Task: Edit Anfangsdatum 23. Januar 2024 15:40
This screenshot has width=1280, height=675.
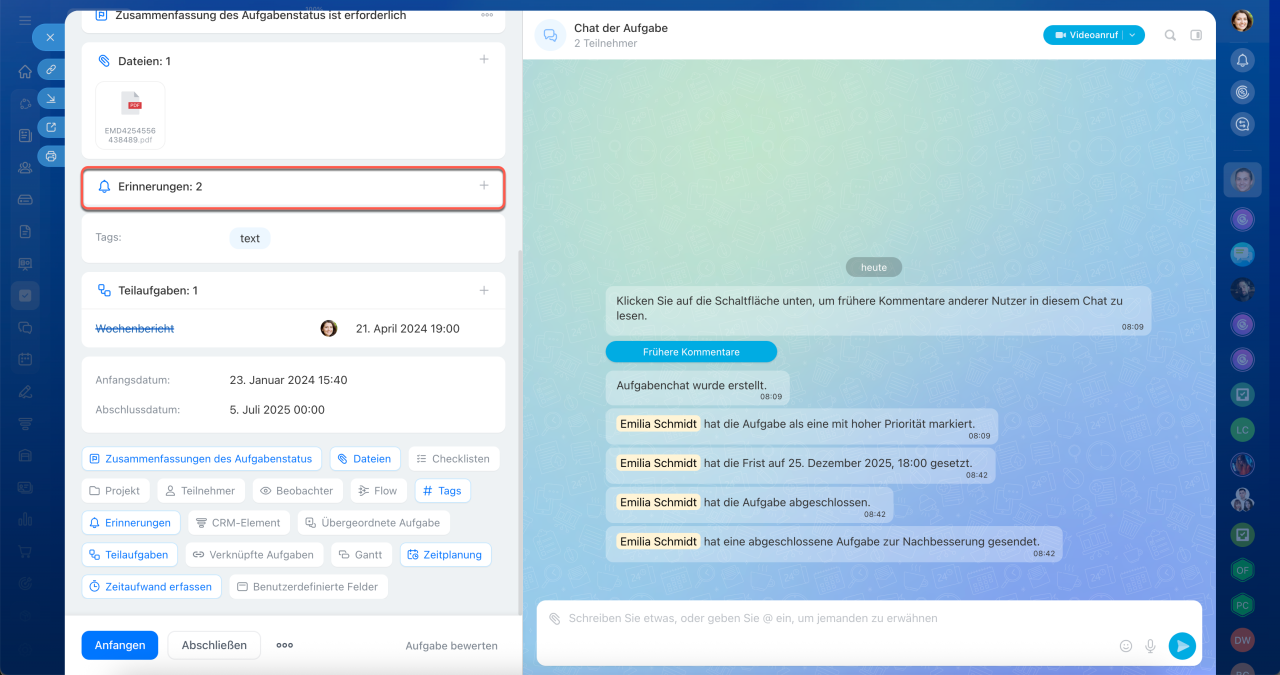Action: [289, 380]
